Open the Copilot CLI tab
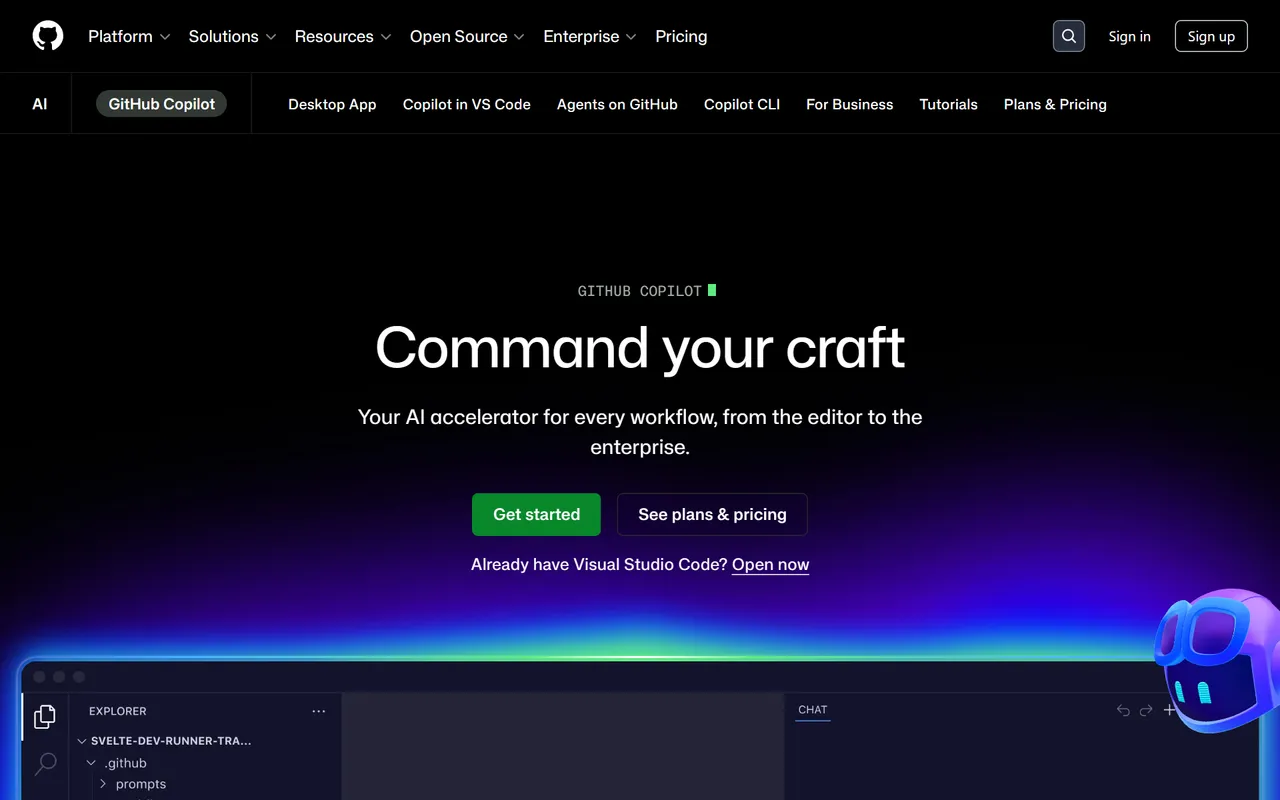Screen dimensions: 1280x800 (742, 104)
